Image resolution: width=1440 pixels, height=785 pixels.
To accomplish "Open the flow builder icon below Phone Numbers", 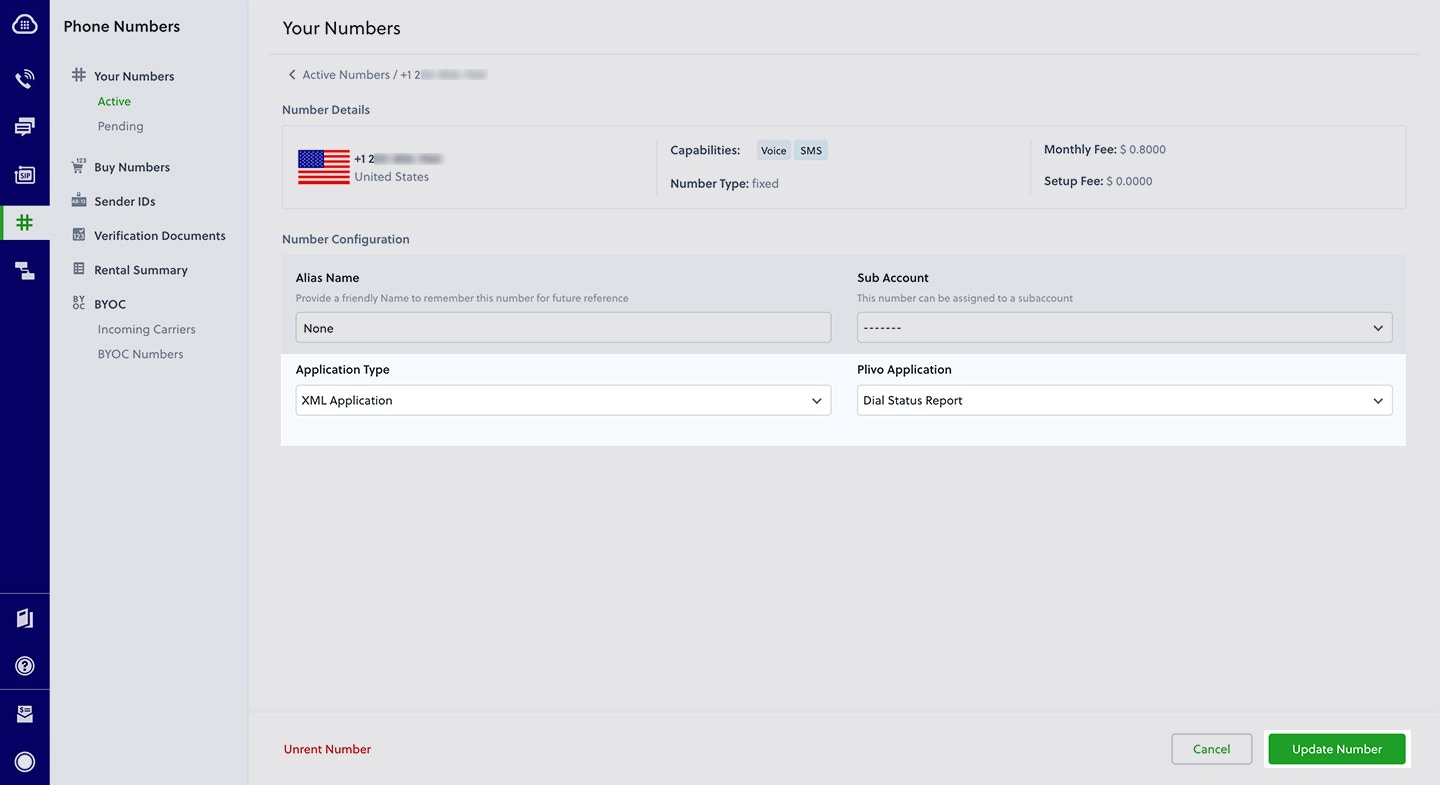I will tap(24, 269).
